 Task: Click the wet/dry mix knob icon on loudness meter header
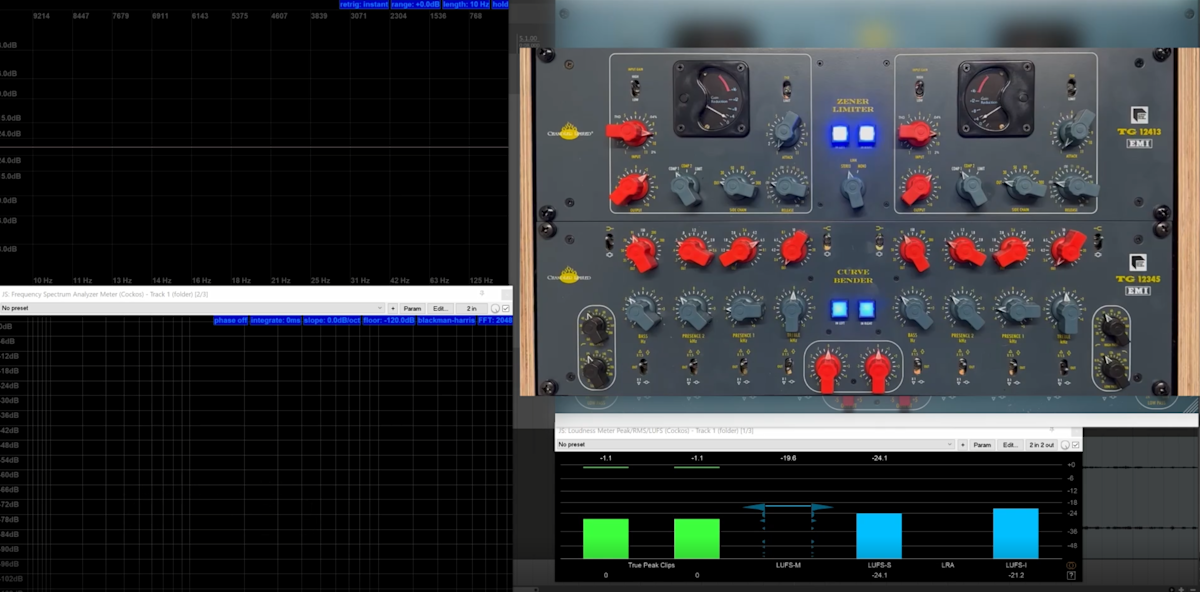click(x=1066, y=445)
